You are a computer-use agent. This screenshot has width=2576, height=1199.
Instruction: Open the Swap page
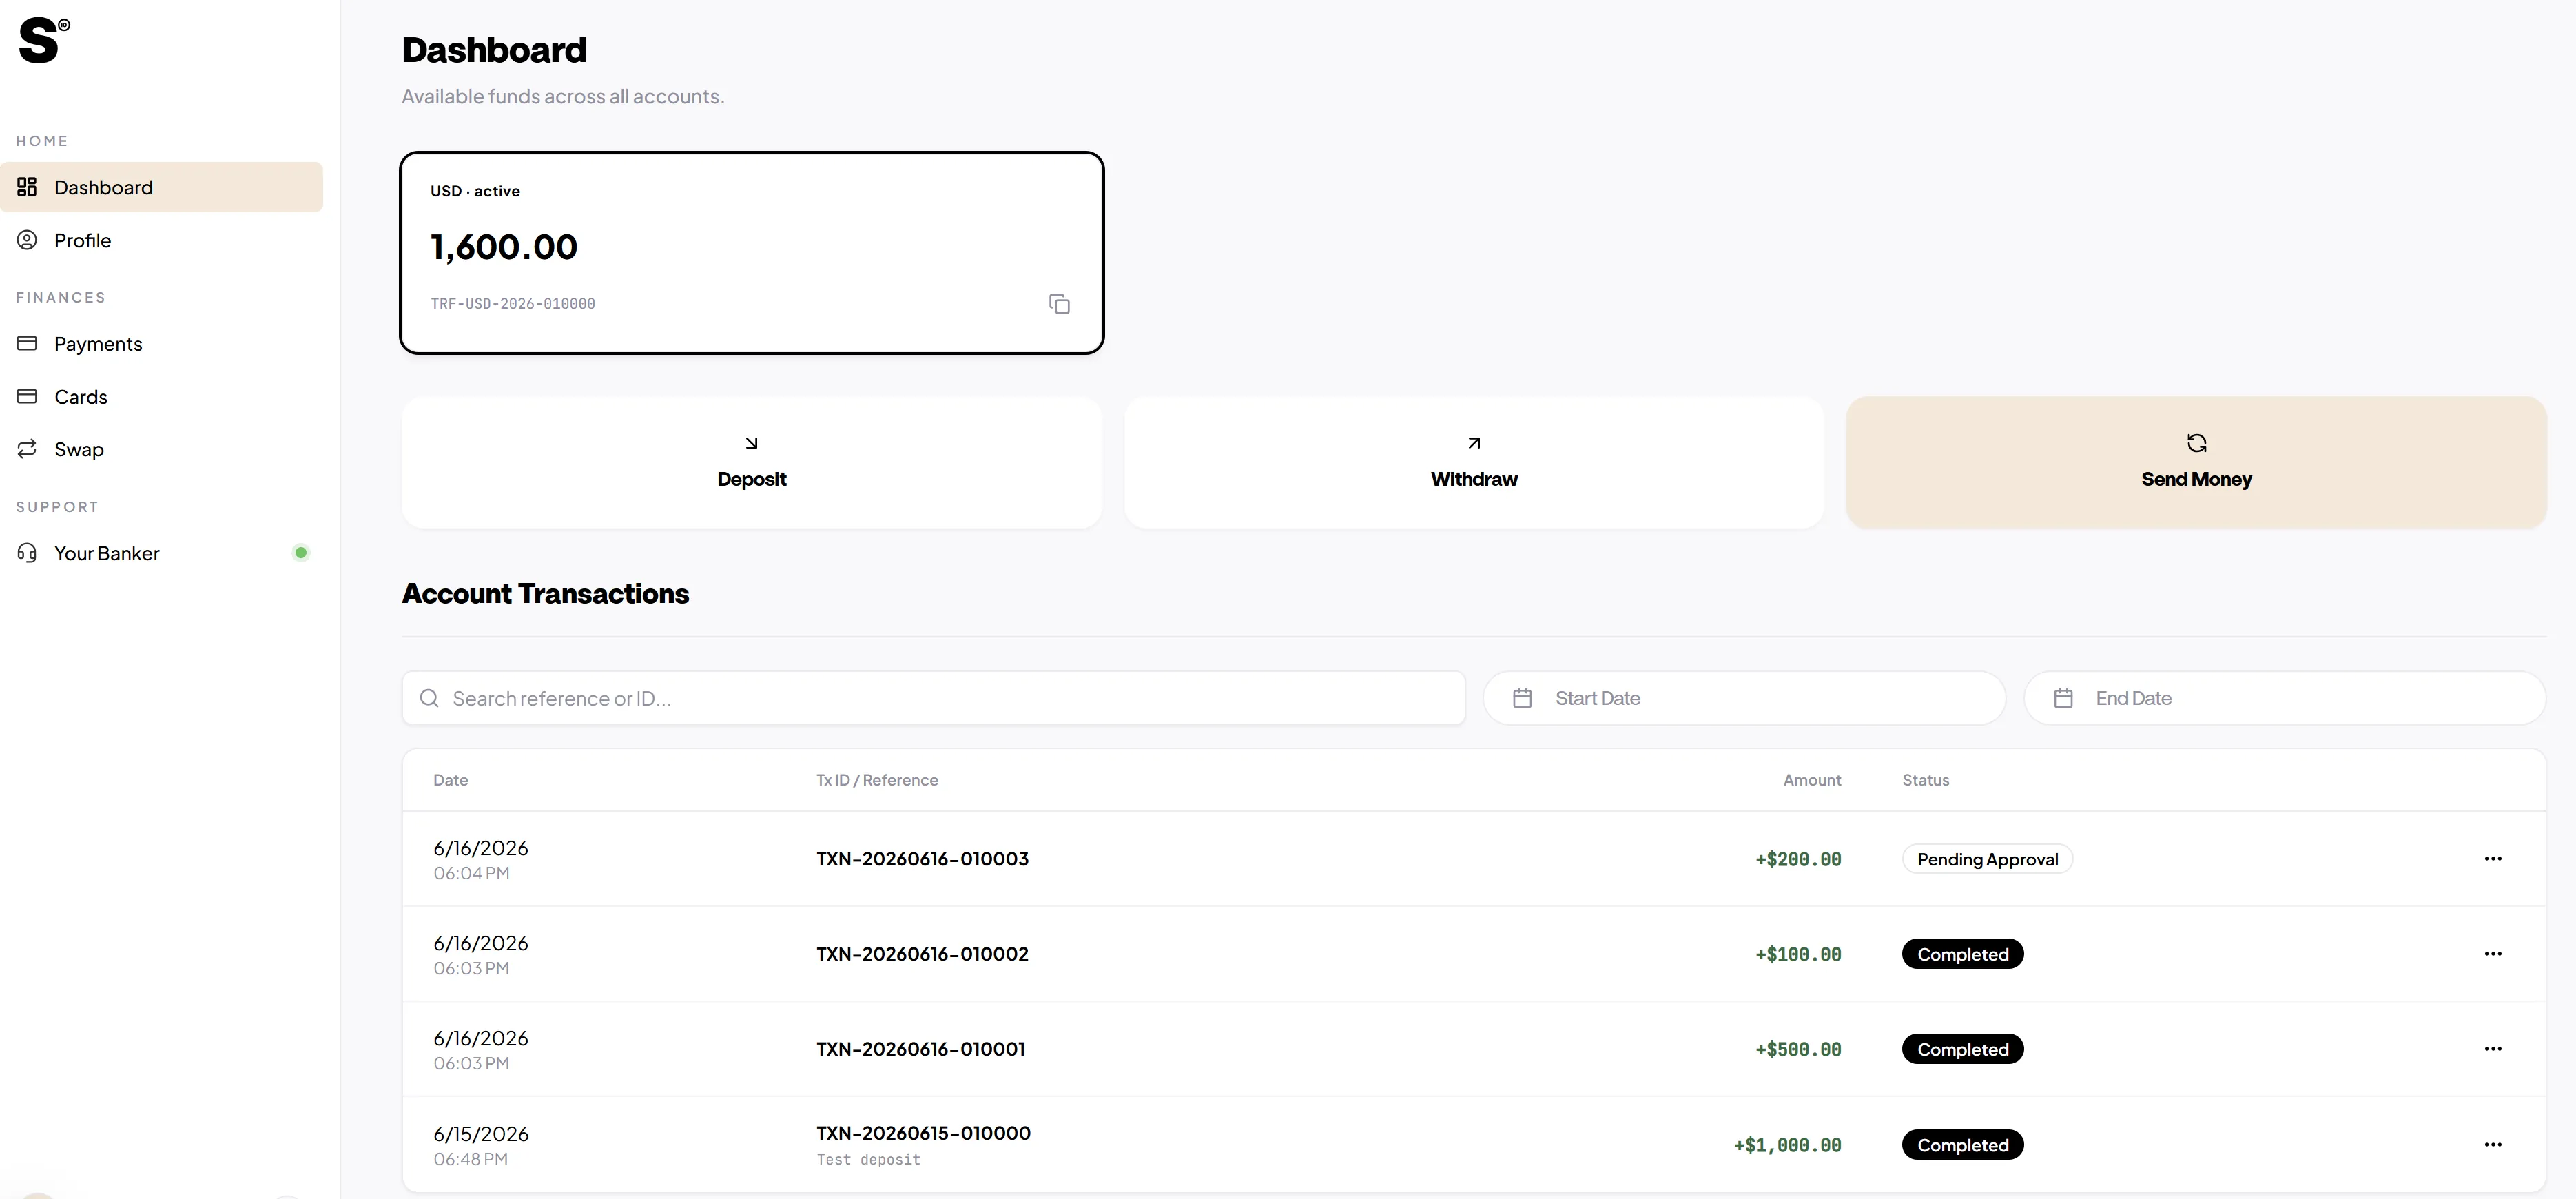(161, 449)
